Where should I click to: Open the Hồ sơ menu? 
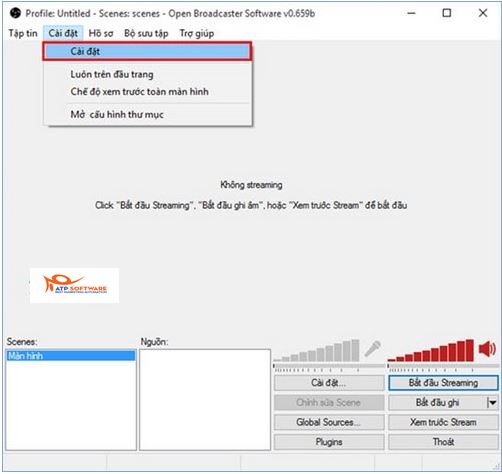pos(101,33)
